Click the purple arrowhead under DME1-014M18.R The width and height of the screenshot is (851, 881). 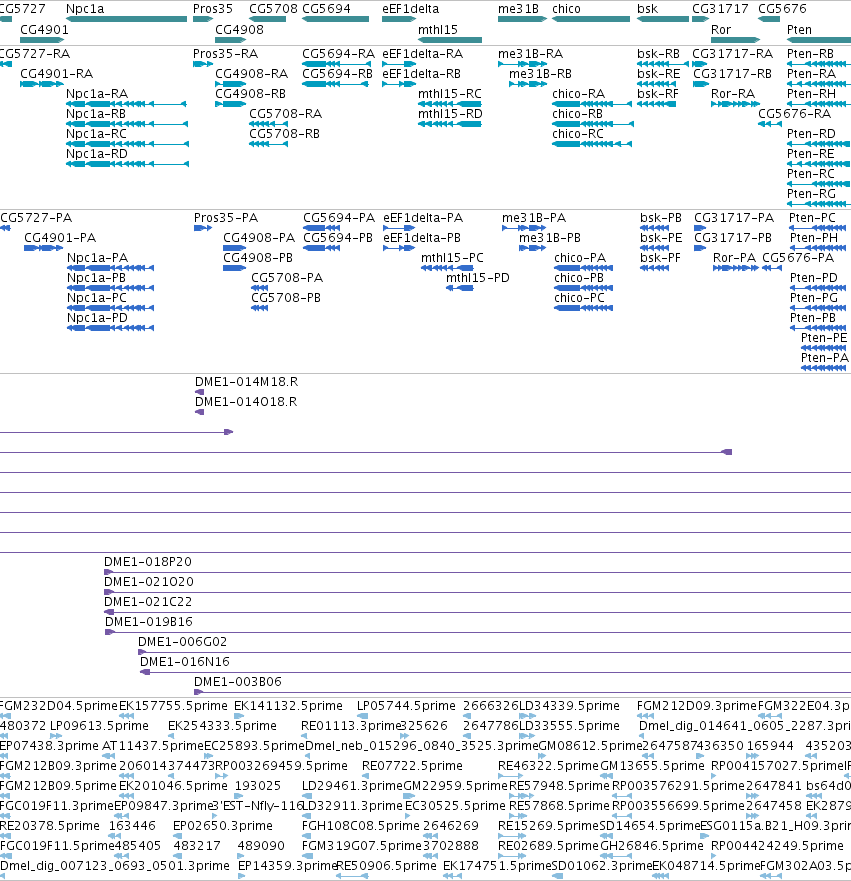click(199, 392)
